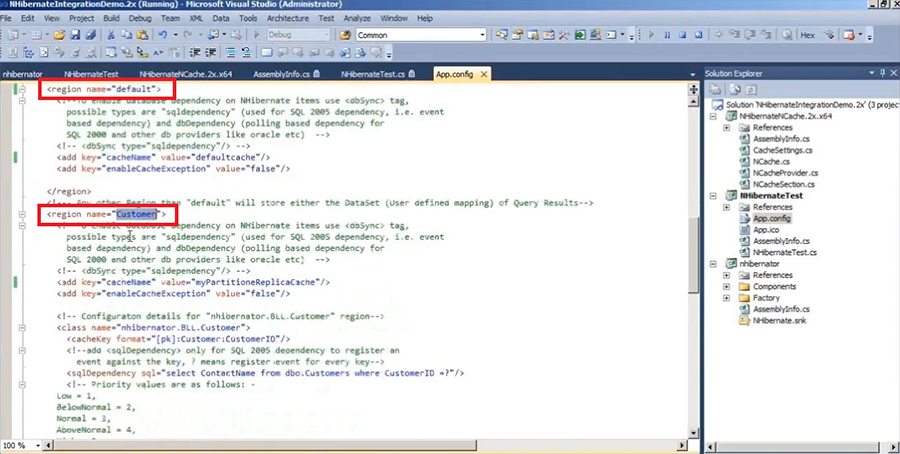Click the Breakpoints window toolbar icon
The height and width of the screenshot is (454, 900).
point(849,35)
